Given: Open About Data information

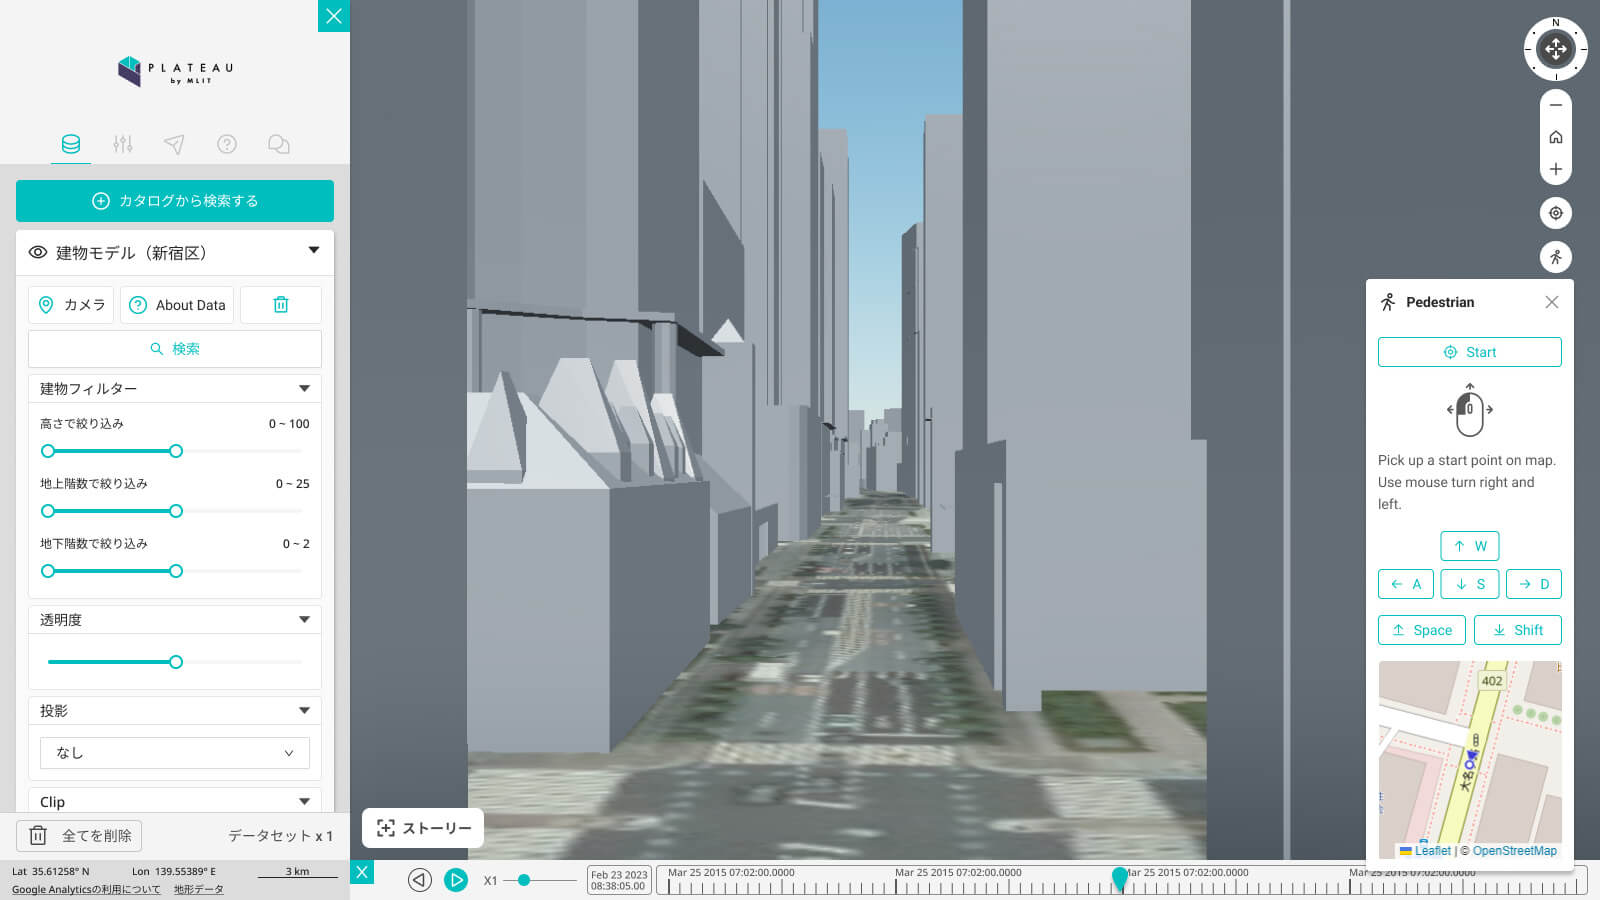Looking at the screenshot, I should tap(177, 305).
